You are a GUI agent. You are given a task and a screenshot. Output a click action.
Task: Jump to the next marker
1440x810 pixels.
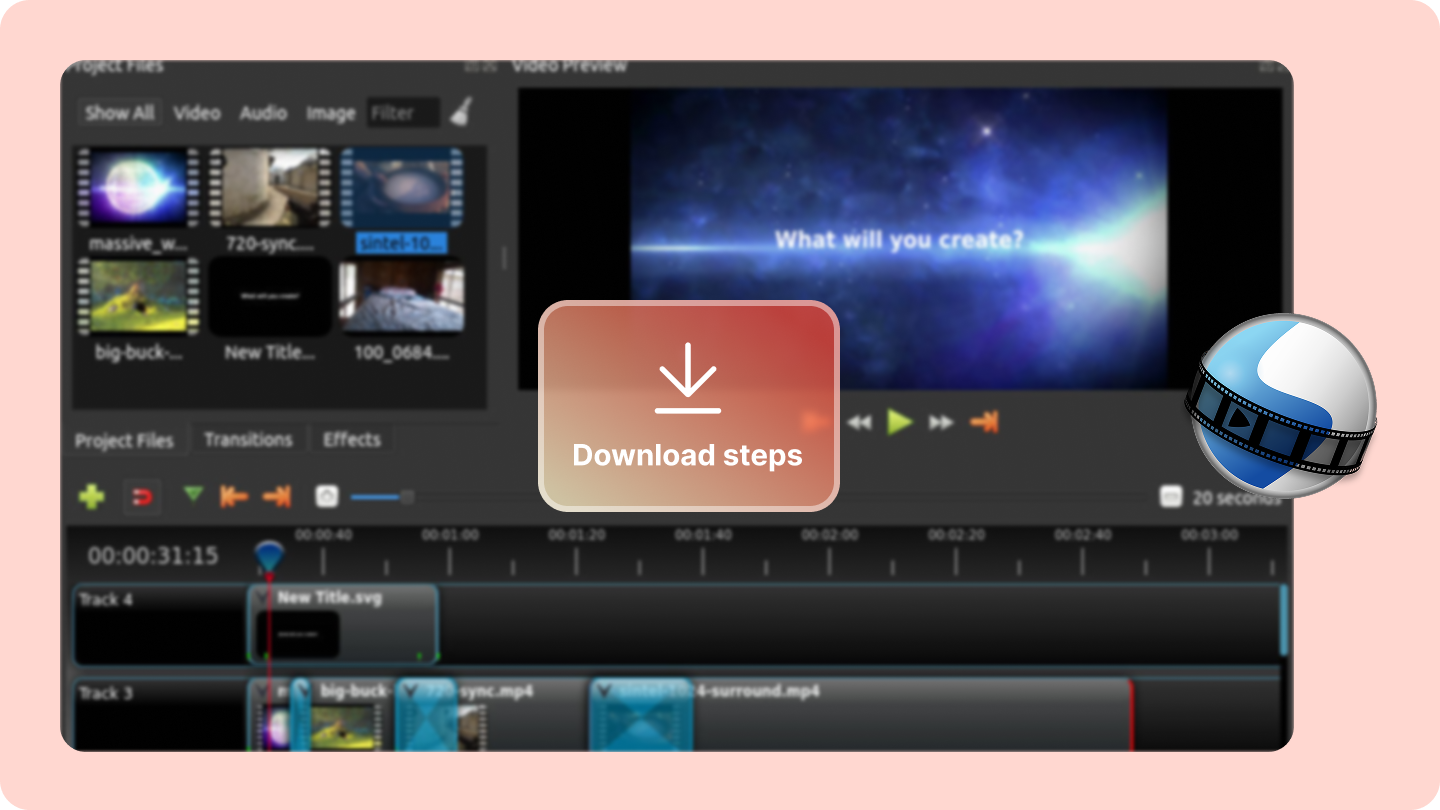277,496
